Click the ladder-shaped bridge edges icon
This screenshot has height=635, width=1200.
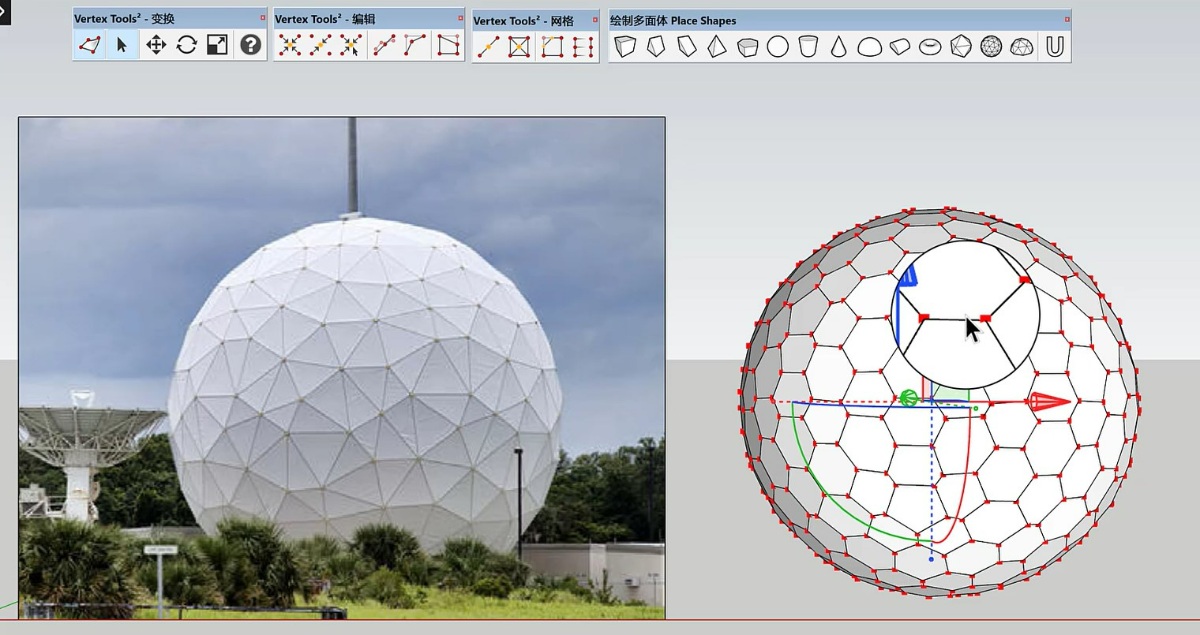click(583, 47)
